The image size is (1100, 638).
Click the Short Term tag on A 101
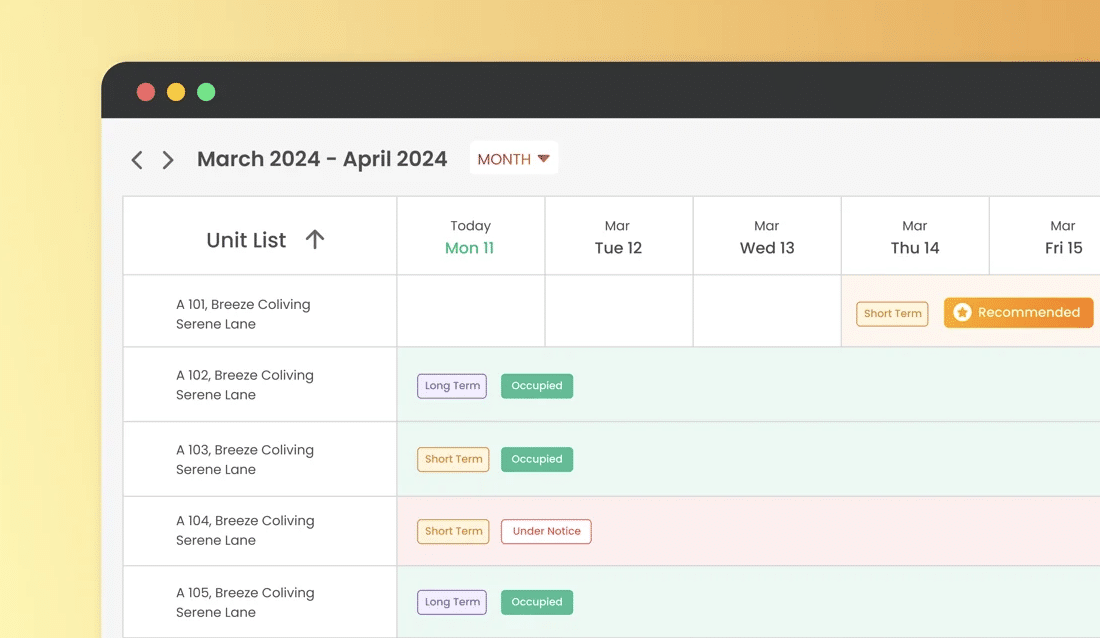click(x=892, y=313)
